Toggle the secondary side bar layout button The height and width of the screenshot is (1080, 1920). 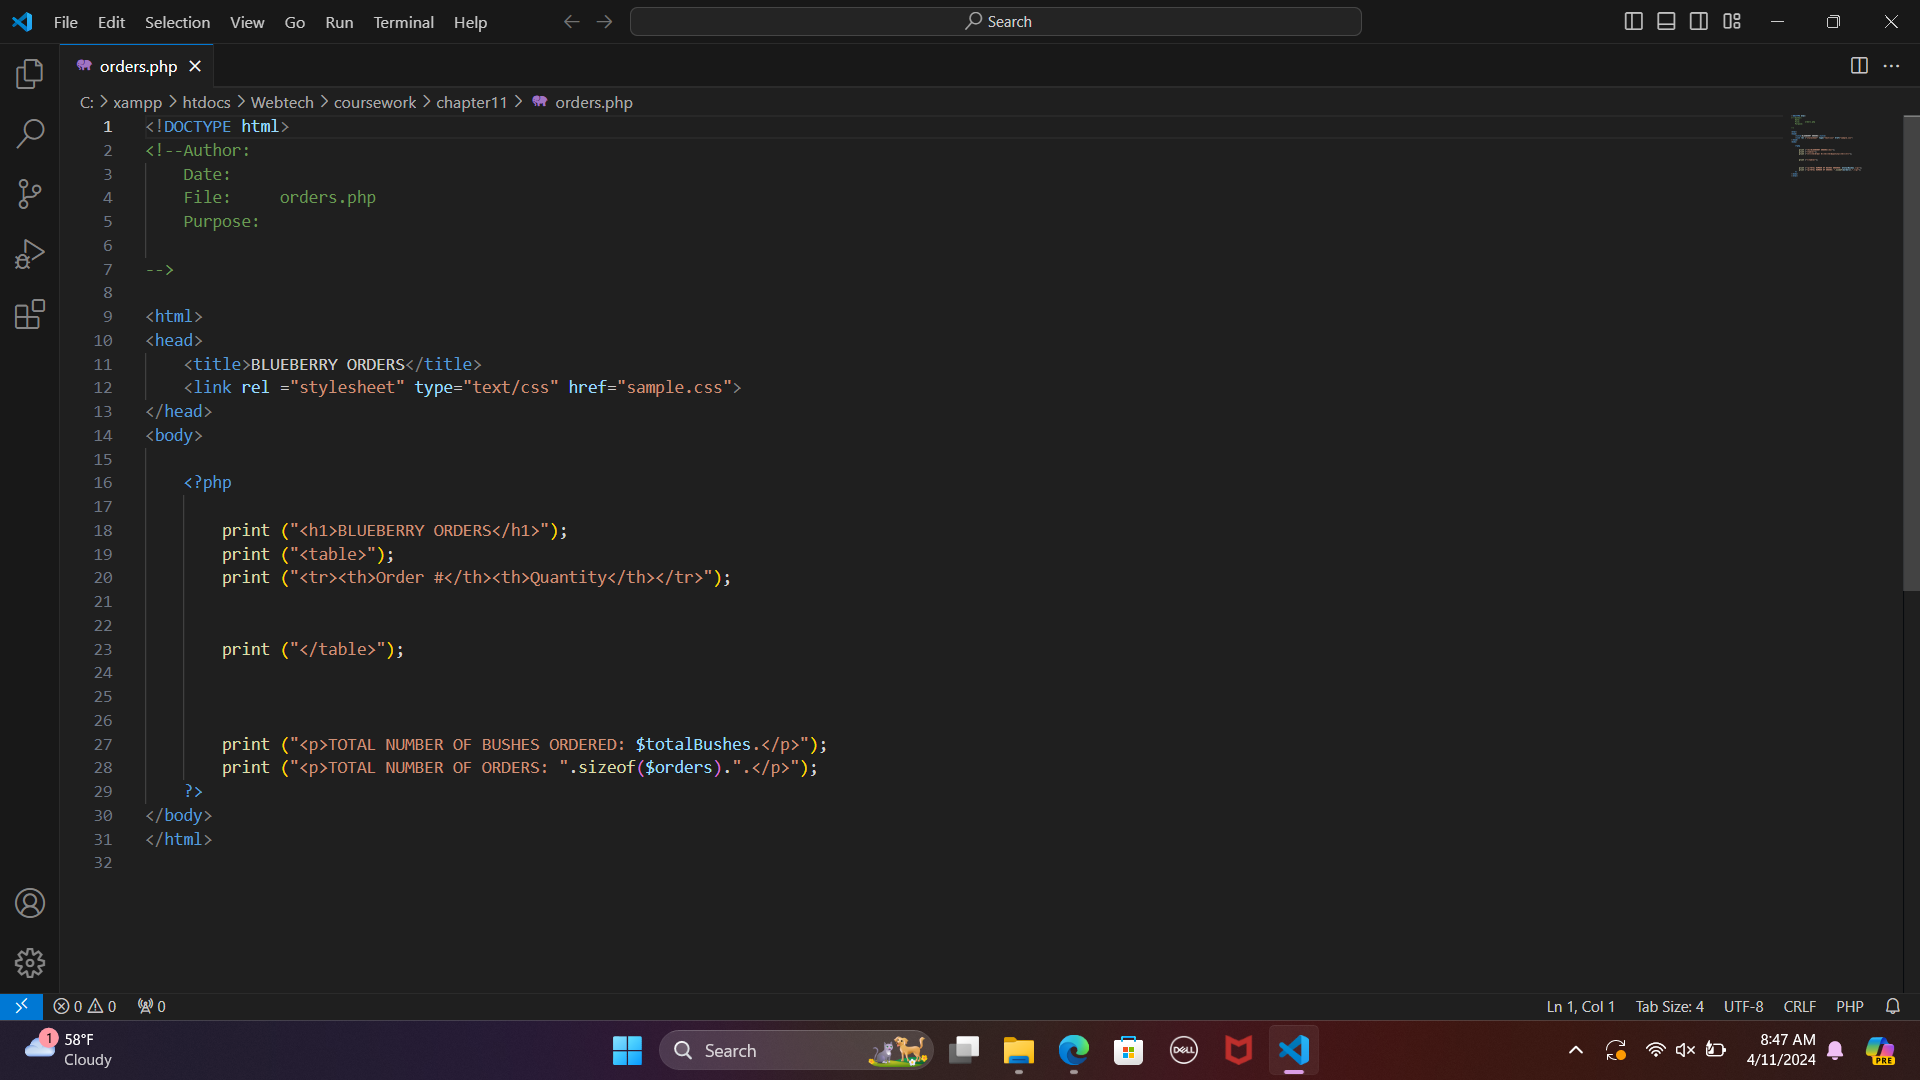pyautogui.click(x=1699, y=22)
